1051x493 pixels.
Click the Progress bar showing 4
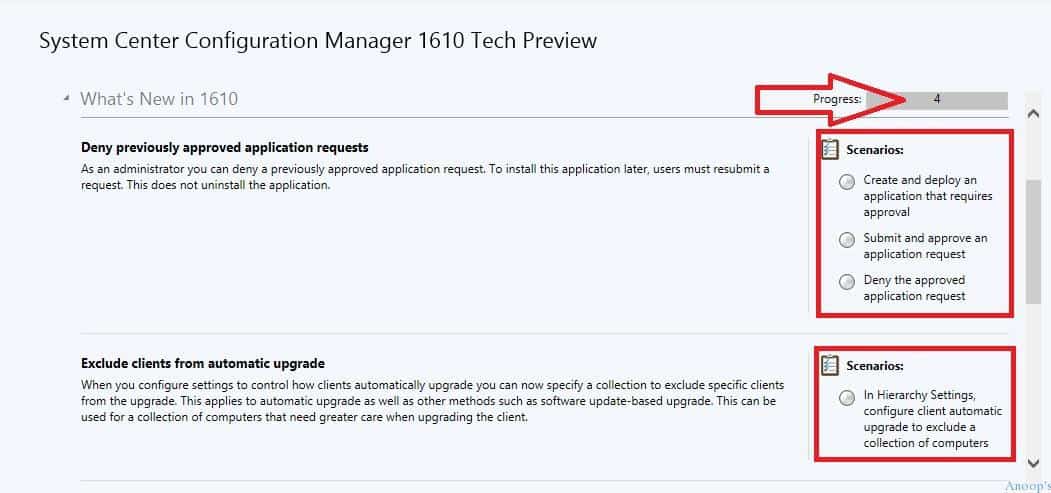[936, 100]
